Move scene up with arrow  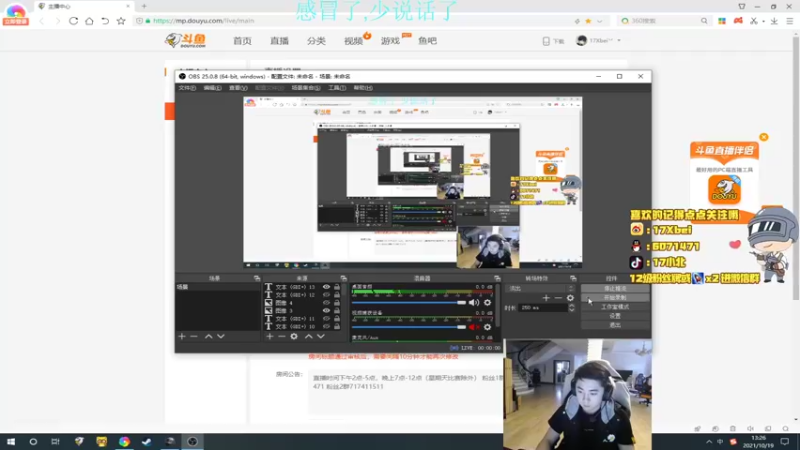(x=208, y=336)
